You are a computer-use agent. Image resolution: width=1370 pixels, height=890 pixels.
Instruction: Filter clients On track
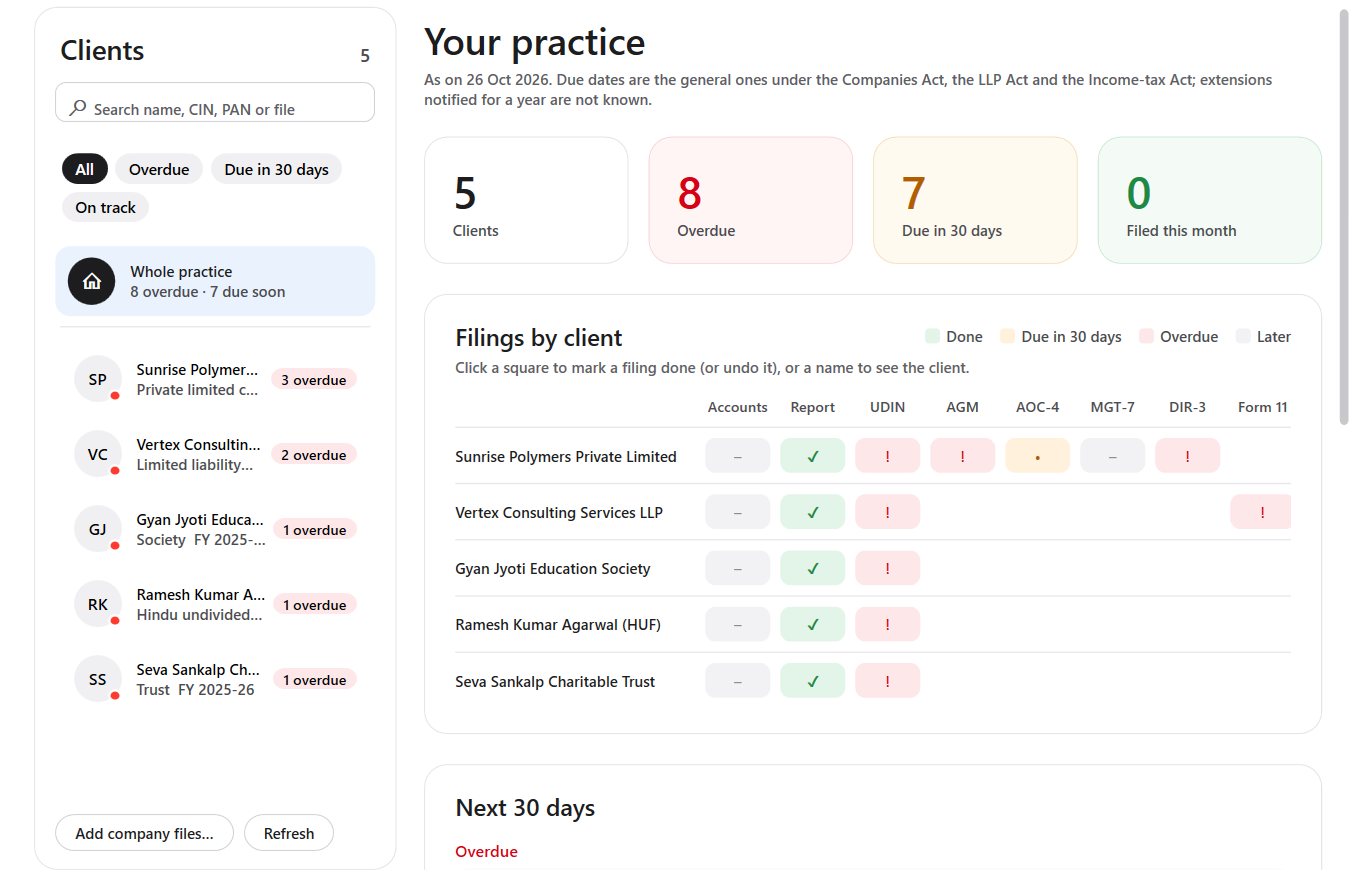(105, 207)
